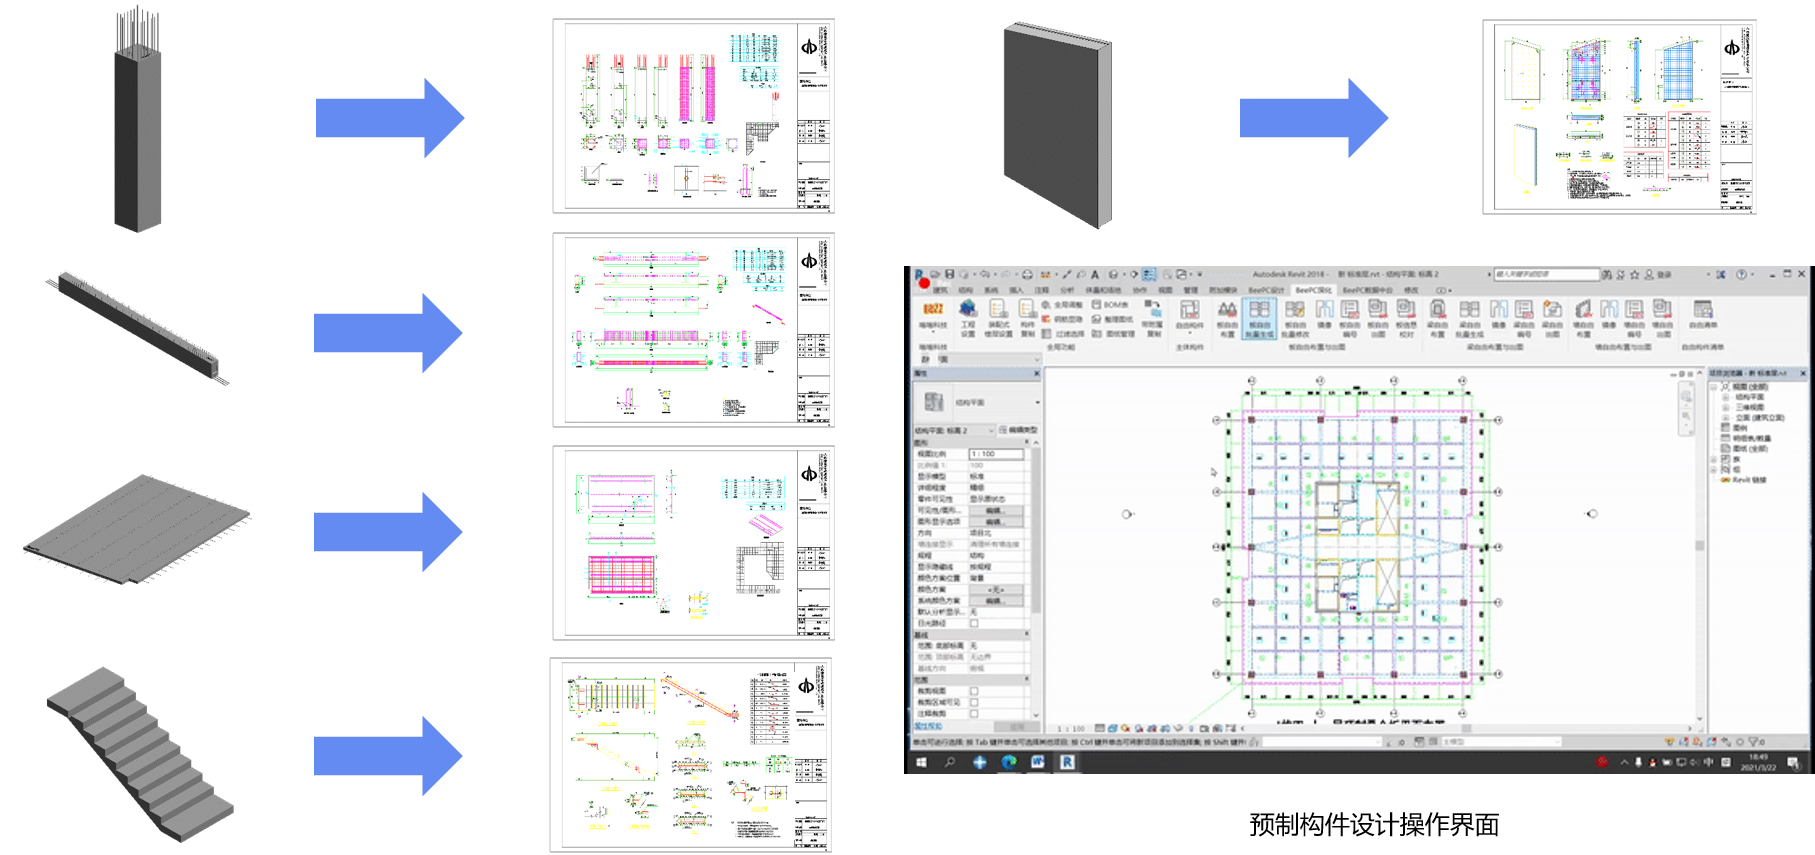Open the 自由清单 tool
The image size is (1815, 855).
point(1703,314)
